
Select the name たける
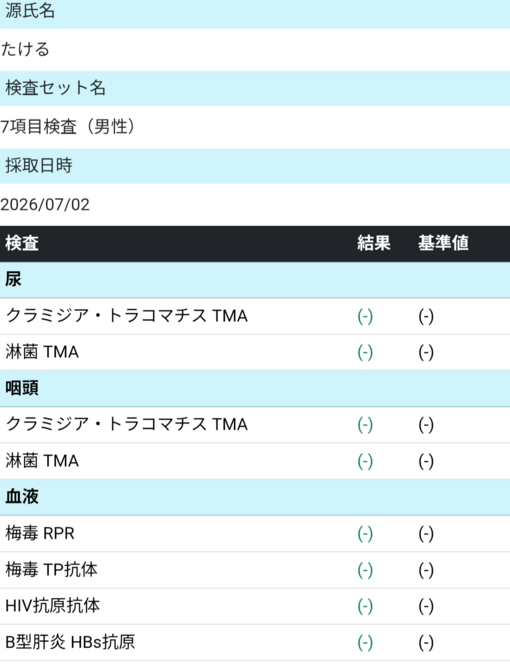click(x=25, y=49)
